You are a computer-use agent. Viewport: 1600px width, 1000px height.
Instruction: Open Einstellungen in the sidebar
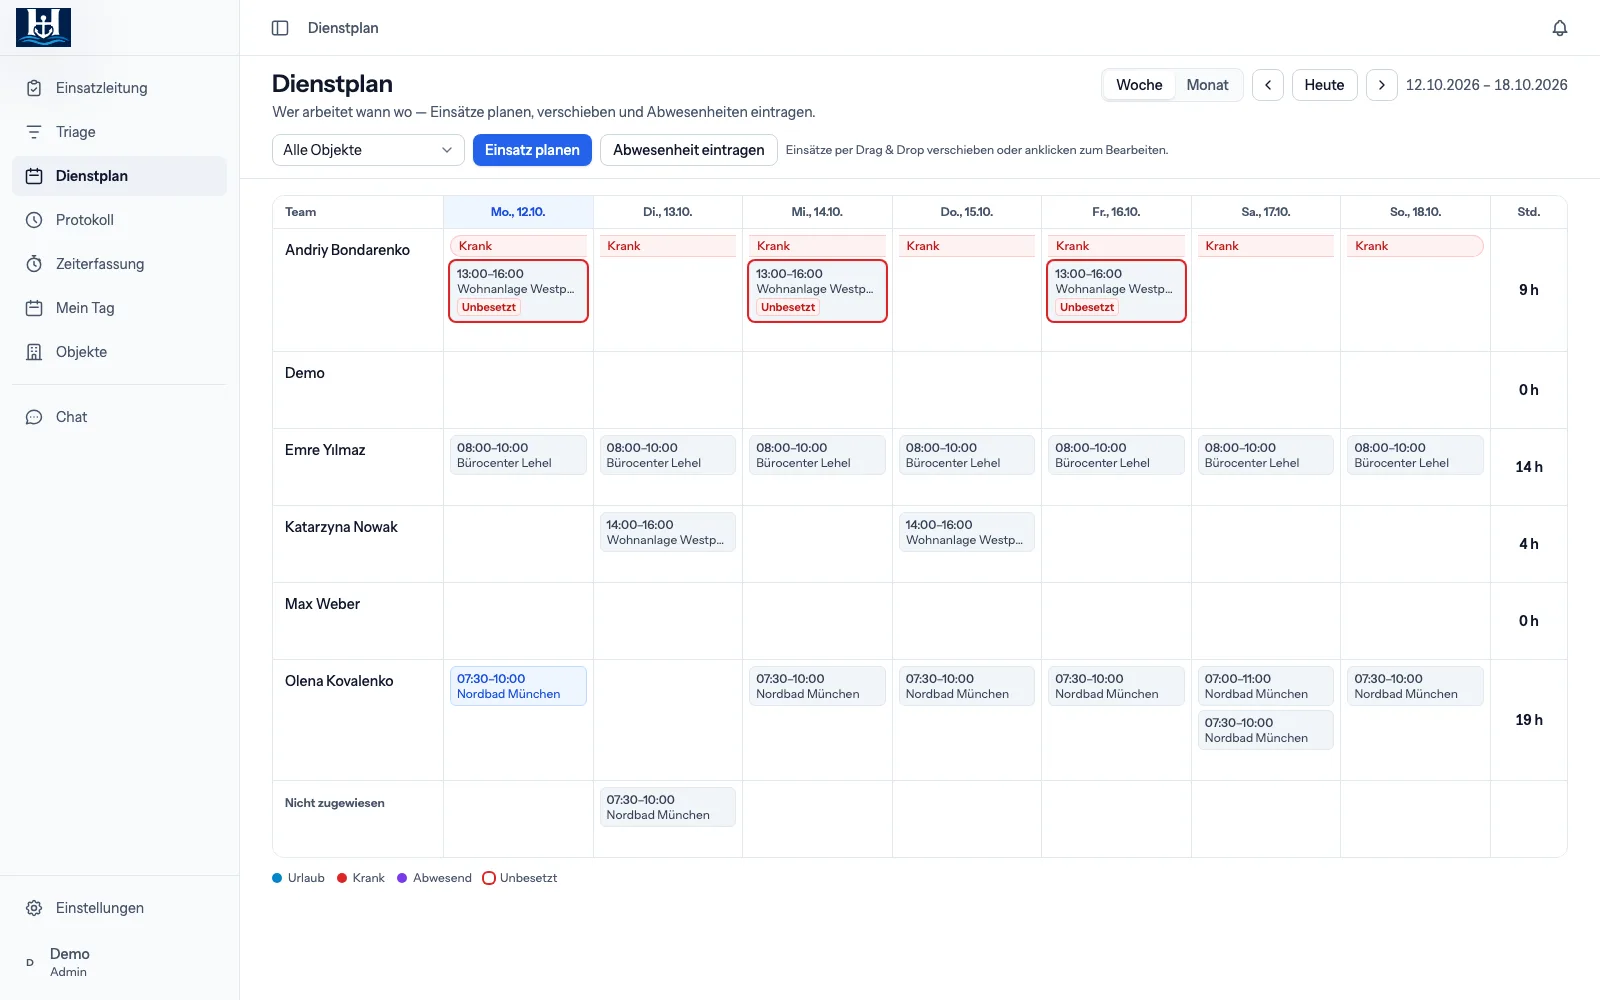[119, 908]
